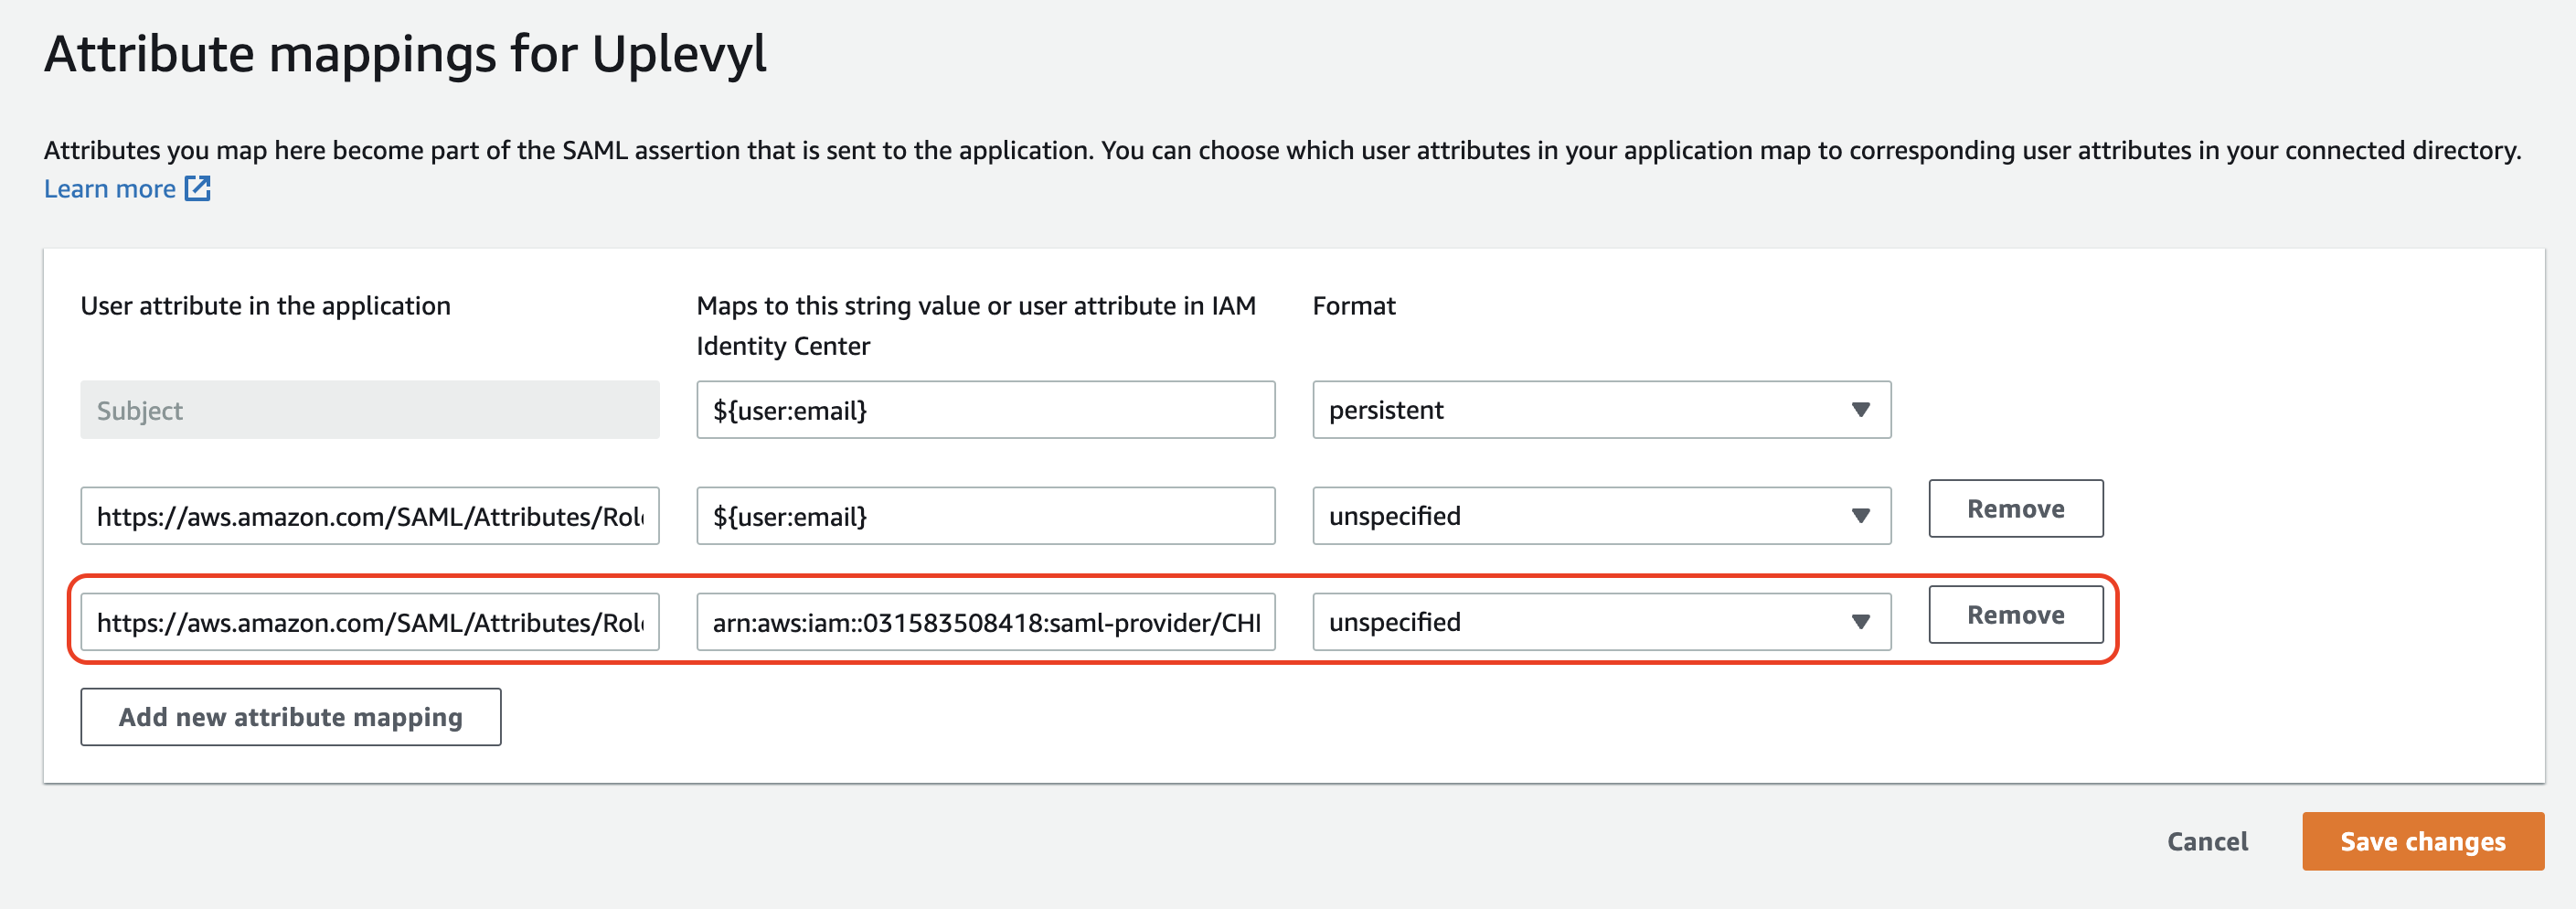Screen dimensions: 2576x909
Task: Open the Learn more link
Action: pyautogui.click(x=109, y=189)
